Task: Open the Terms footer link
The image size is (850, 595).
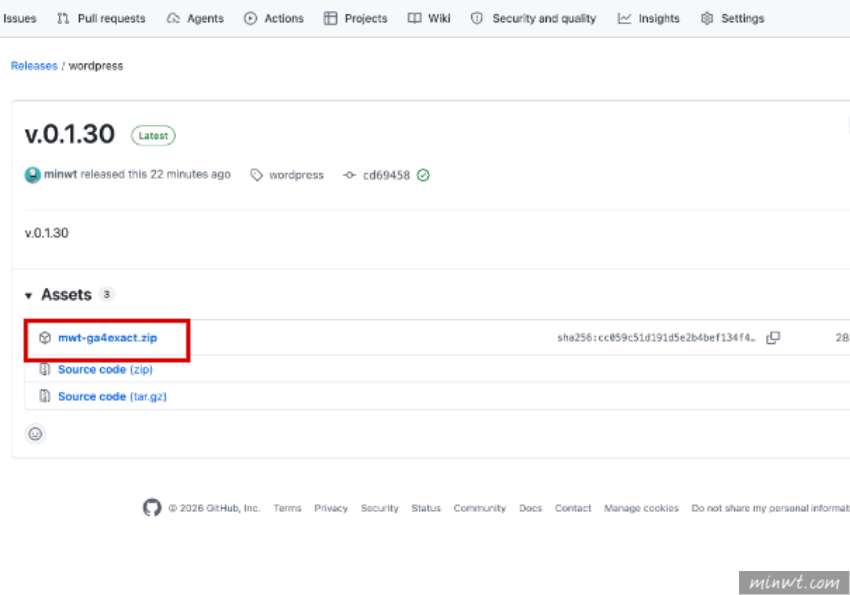Action: click(287, 508)
